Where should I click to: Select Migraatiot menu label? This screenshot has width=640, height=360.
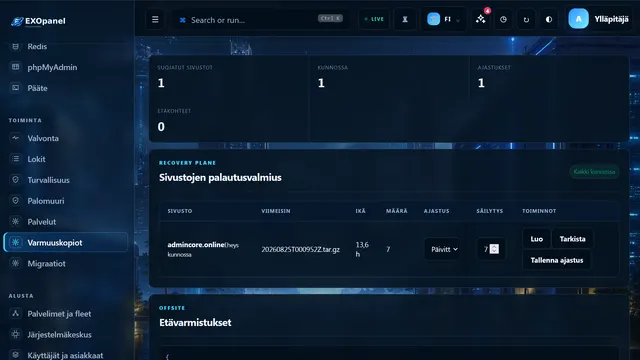pyautogui.click(x=47, y=264)
